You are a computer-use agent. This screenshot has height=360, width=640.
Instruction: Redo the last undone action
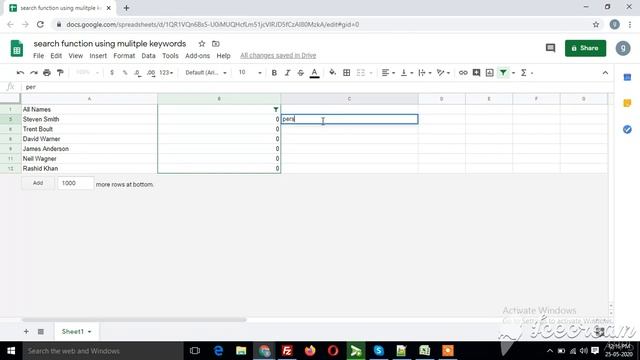33,73
